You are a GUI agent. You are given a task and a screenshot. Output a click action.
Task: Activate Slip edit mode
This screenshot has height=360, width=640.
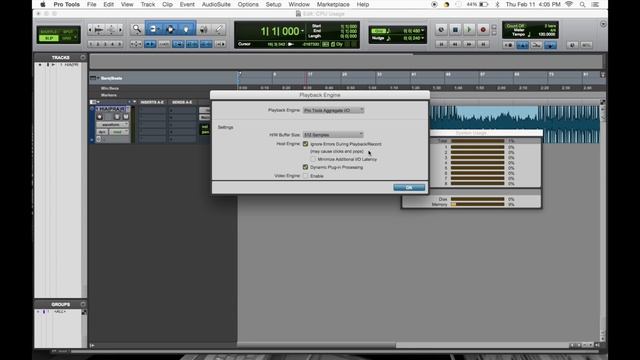pyautogui.click(x=49, y=38)
